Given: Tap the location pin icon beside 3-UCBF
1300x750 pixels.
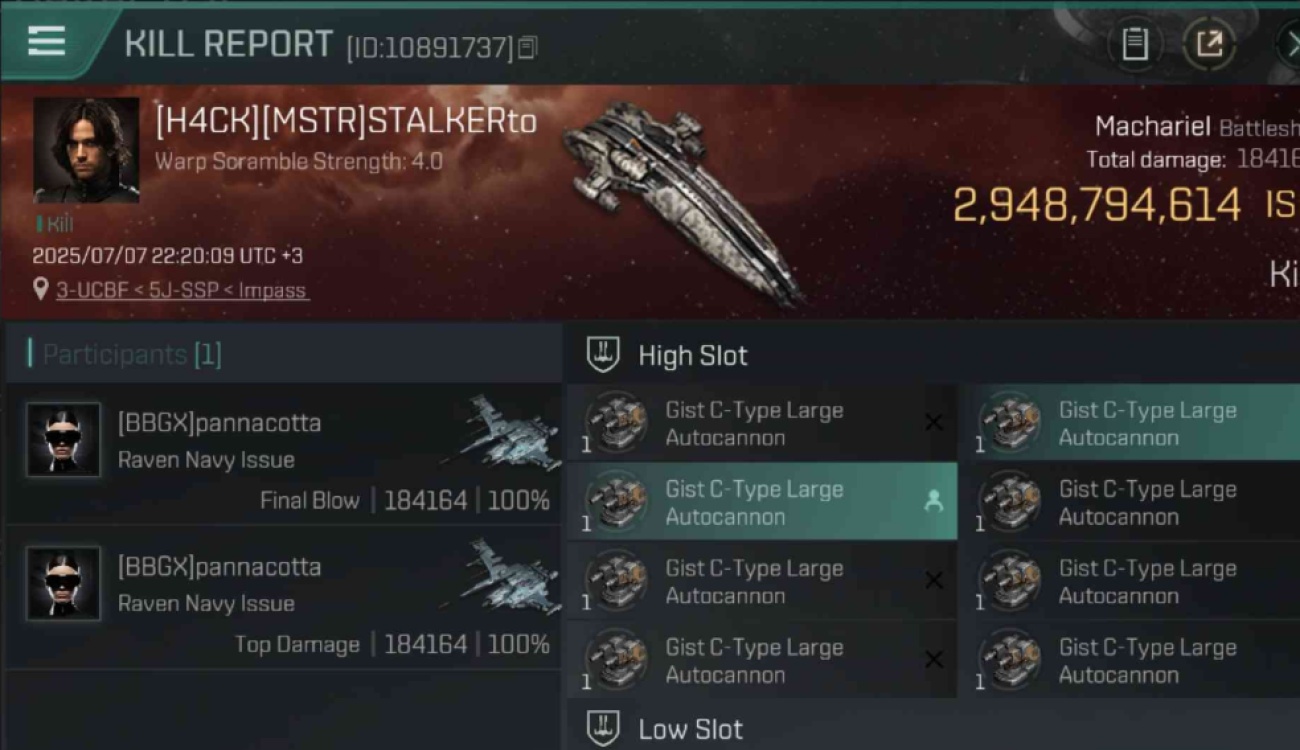Looking at the screenshot, I should click(x=41, y=290).
